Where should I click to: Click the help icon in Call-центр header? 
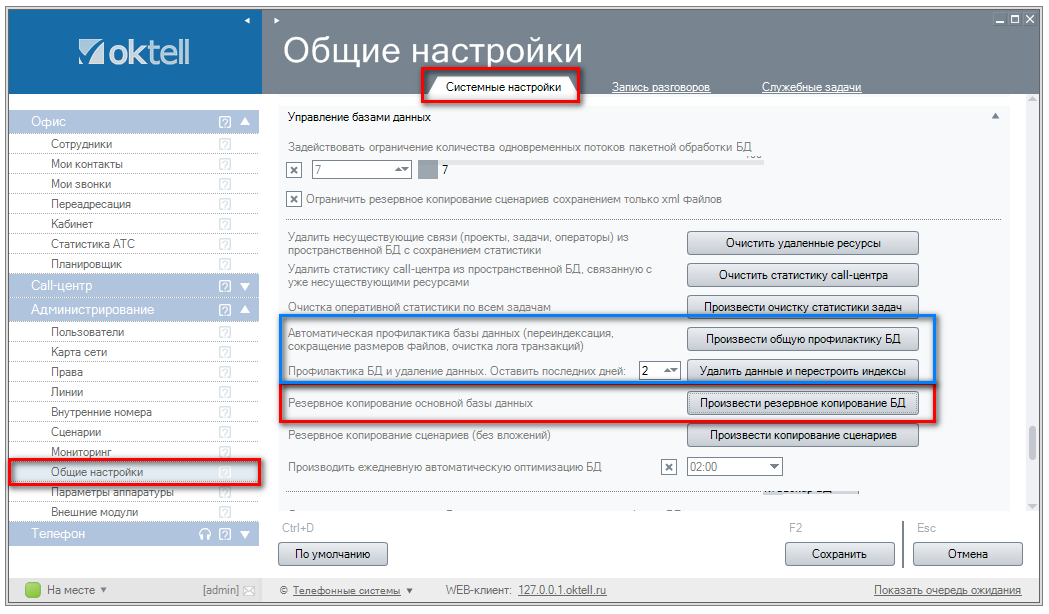click(x=225, y=287)
